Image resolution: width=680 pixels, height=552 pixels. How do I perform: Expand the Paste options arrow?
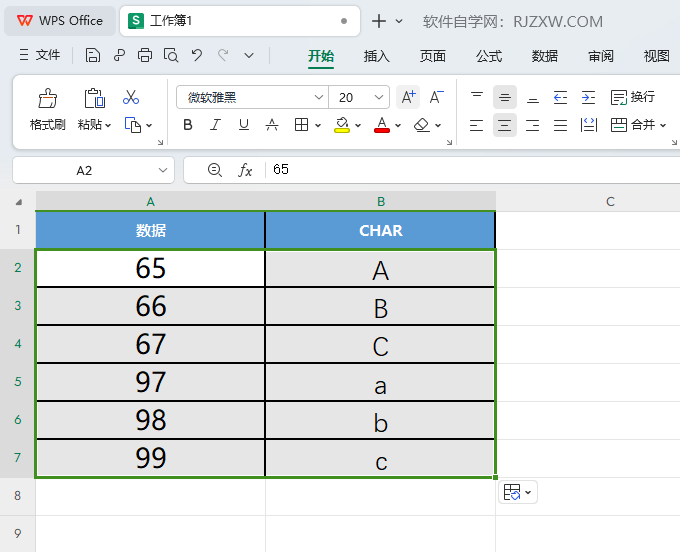point(108,126)
